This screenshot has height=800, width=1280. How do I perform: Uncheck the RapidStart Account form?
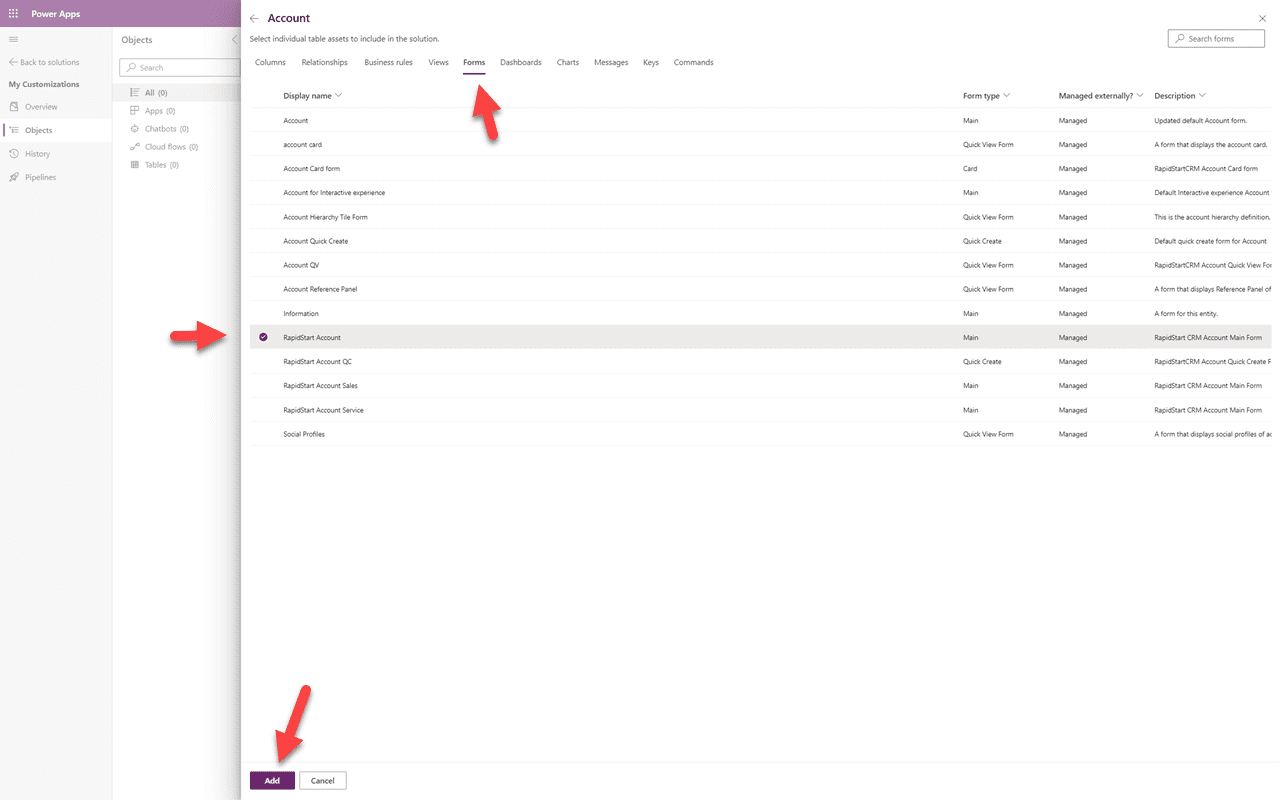262,337
